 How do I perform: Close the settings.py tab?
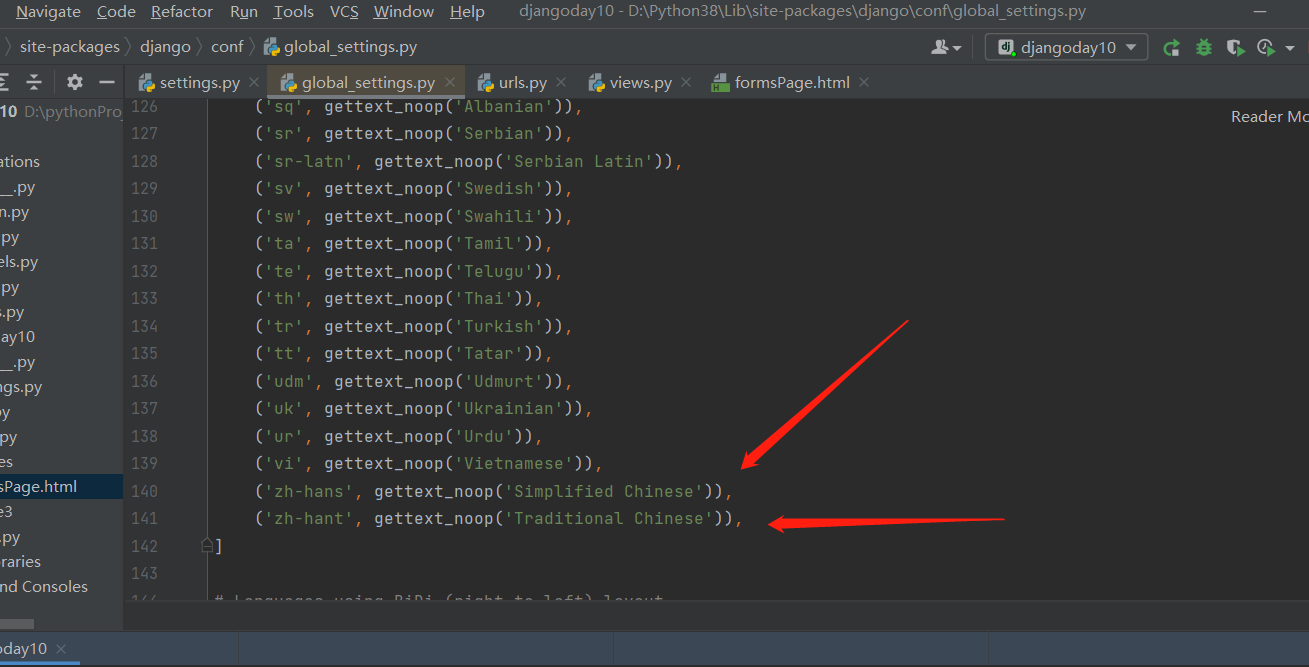coord(253,83)
